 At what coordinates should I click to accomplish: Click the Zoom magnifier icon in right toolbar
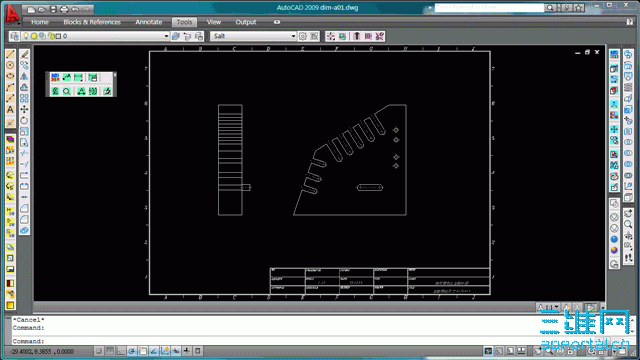coord(628,224)
